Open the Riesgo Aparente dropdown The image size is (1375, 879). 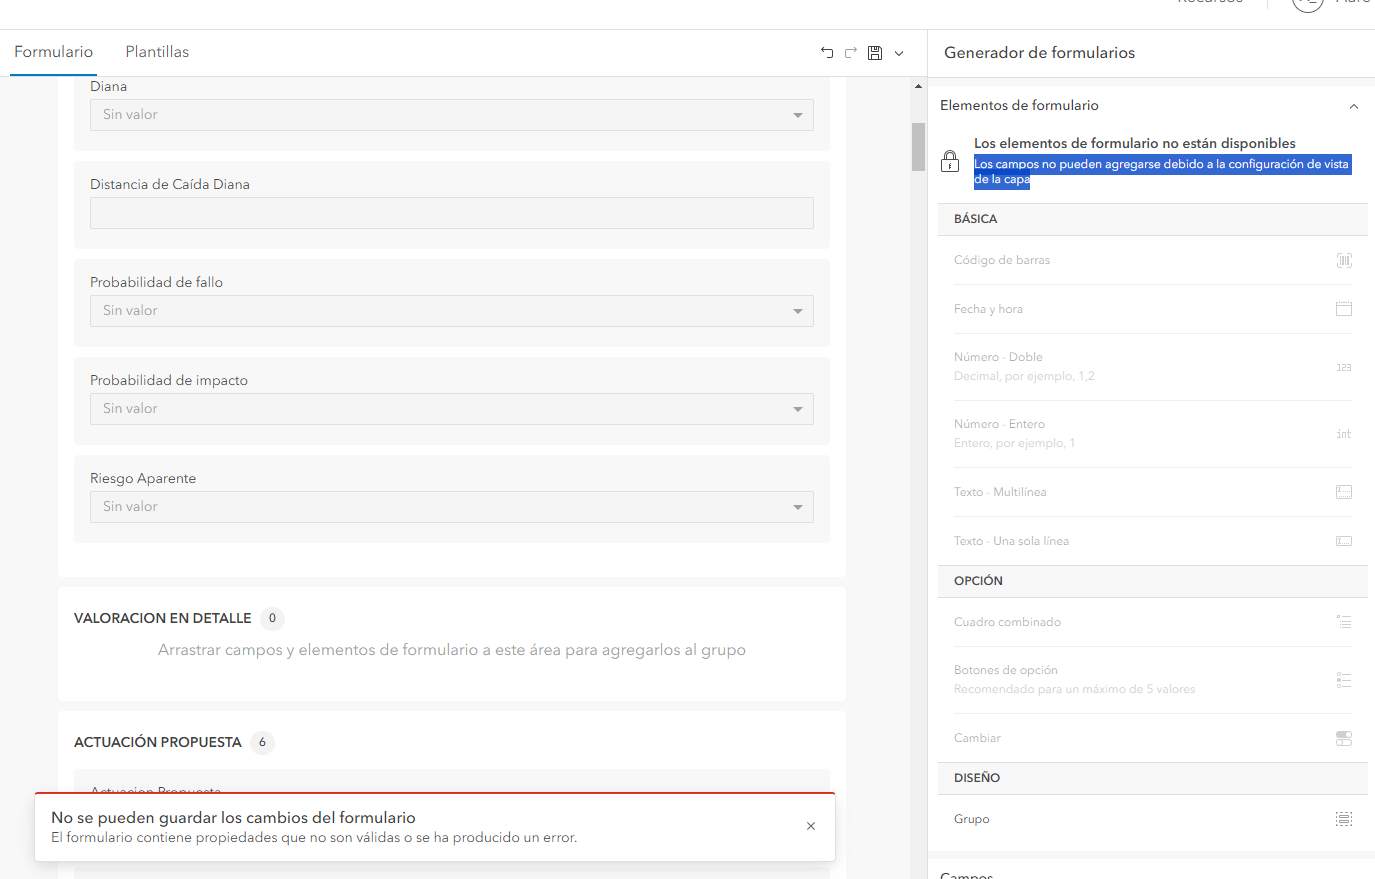[x=452, y=507]
